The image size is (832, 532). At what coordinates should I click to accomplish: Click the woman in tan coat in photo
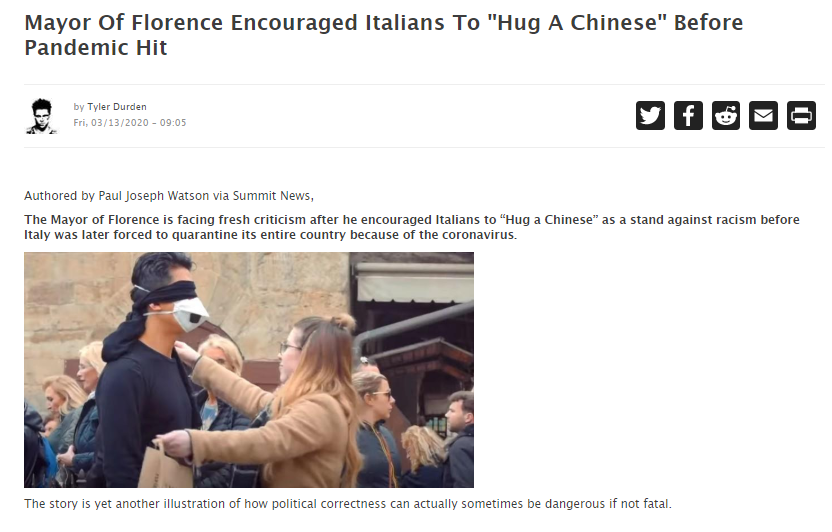(x=297, y=408)
